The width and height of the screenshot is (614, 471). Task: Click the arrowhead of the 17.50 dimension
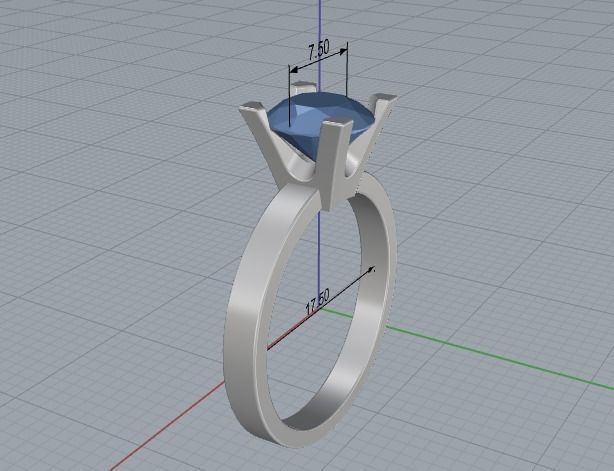point(369,271)
